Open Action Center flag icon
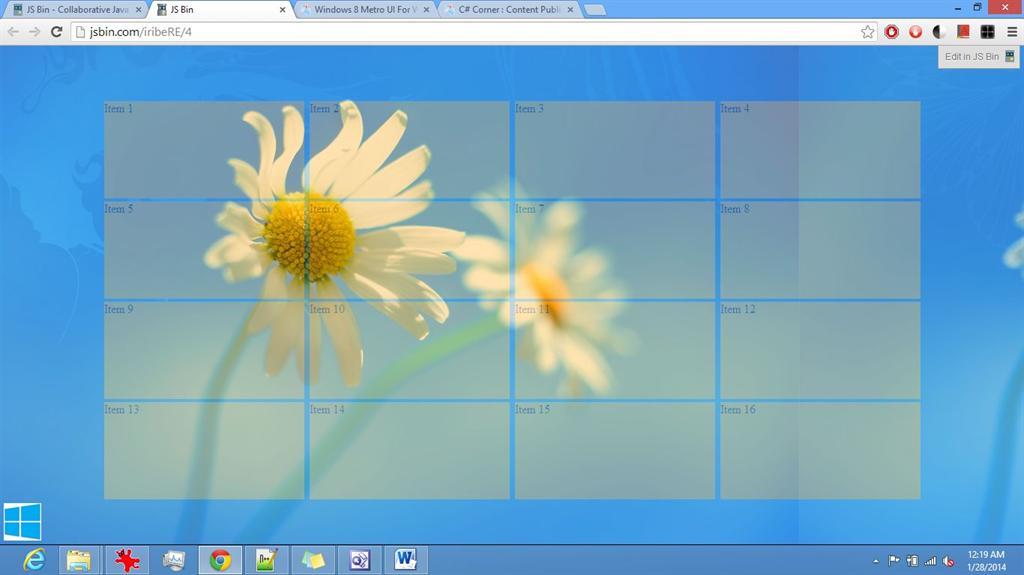Viewport: 1024px width, 575px height. [x=894, y=561]
